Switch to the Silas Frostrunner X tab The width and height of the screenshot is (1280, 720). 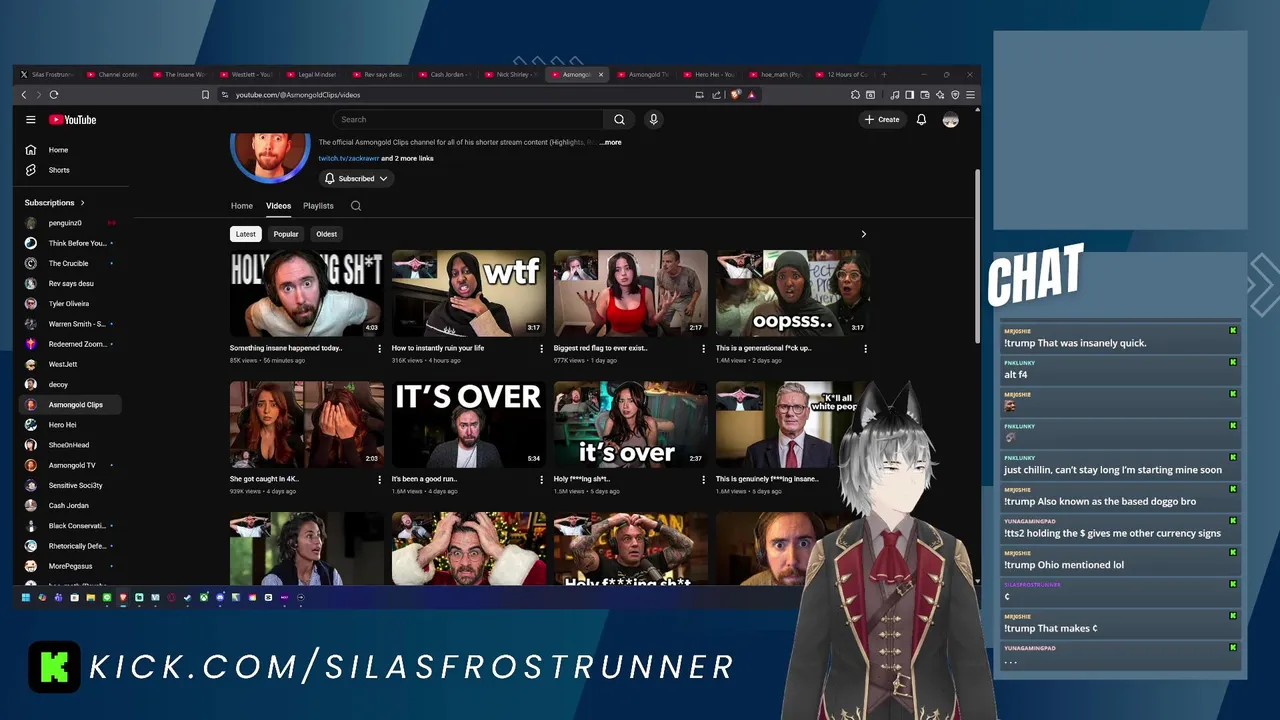46,74
